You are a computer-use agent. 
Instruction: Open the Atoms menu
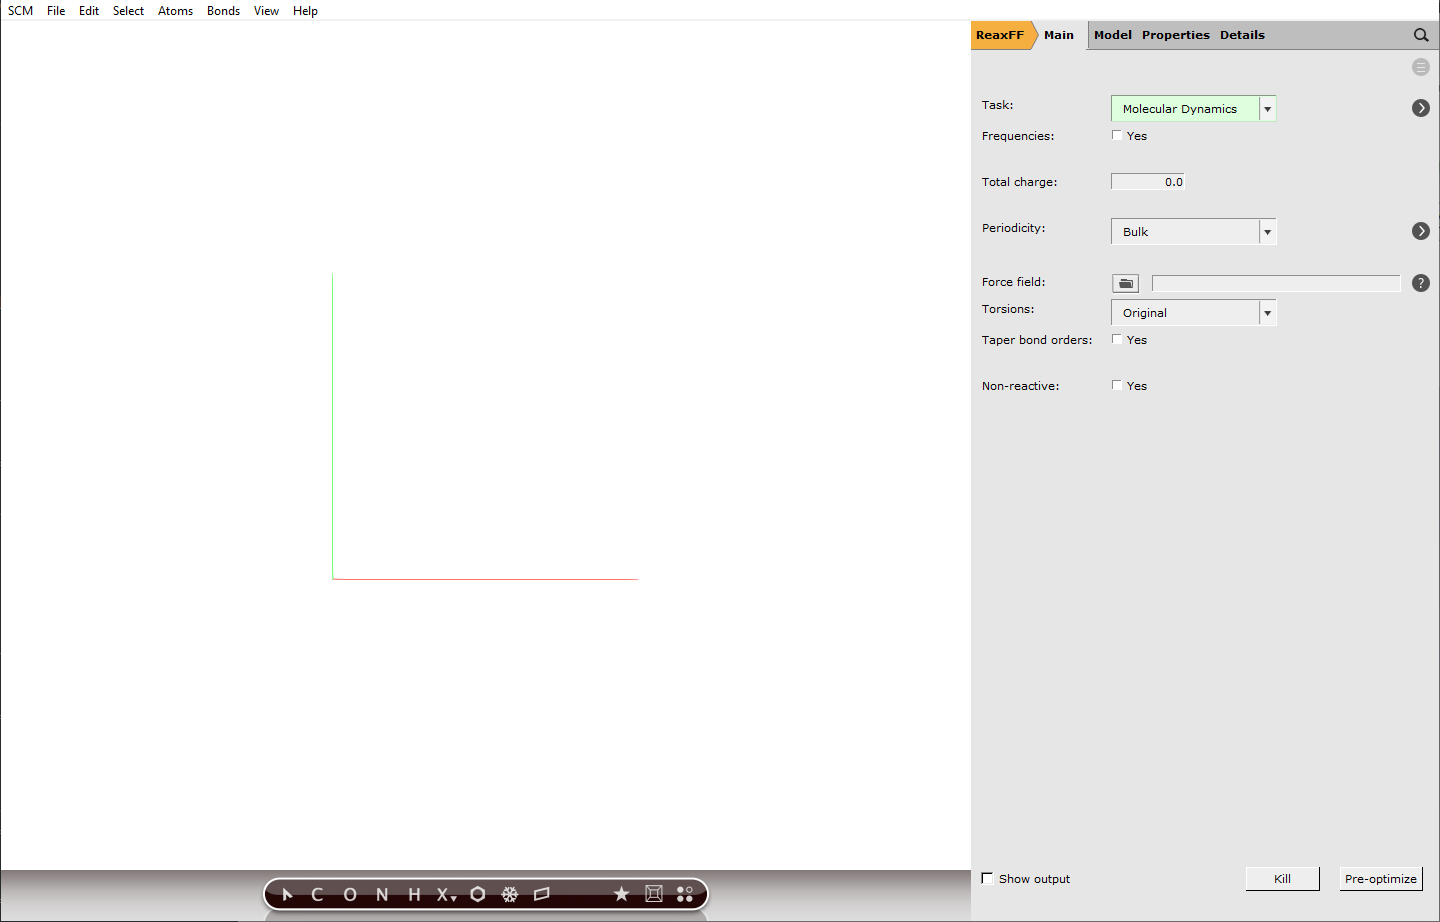tap(175, 11)
